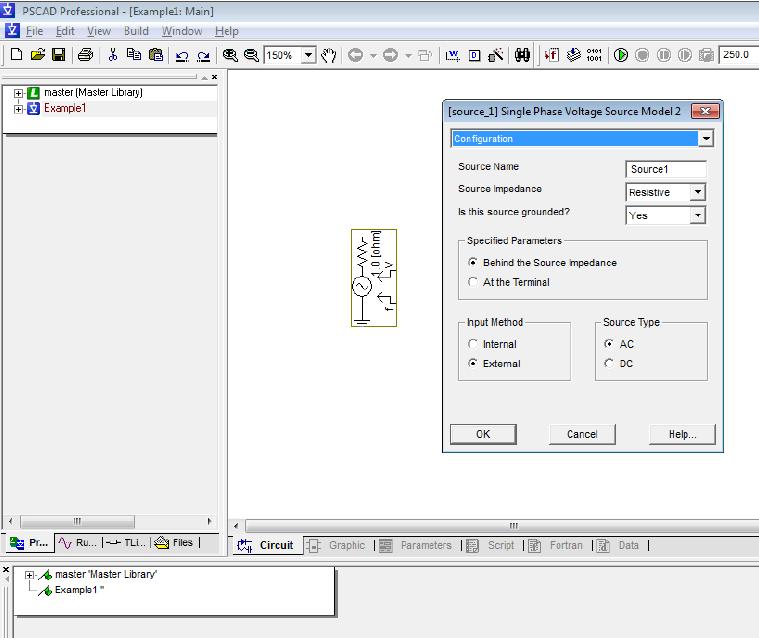Click the Cut (scissors) toolbar icon
Image resolution: width=759 pixels, height=638 pixels.
point(113,55)
